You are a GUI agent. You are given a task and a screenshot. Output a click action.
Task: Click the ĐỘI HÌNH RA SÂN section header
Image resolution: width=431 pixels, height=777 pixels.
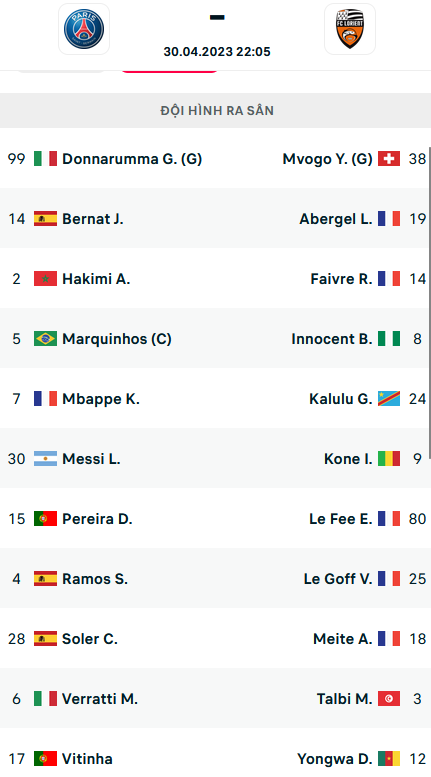(x=216, y=110)
